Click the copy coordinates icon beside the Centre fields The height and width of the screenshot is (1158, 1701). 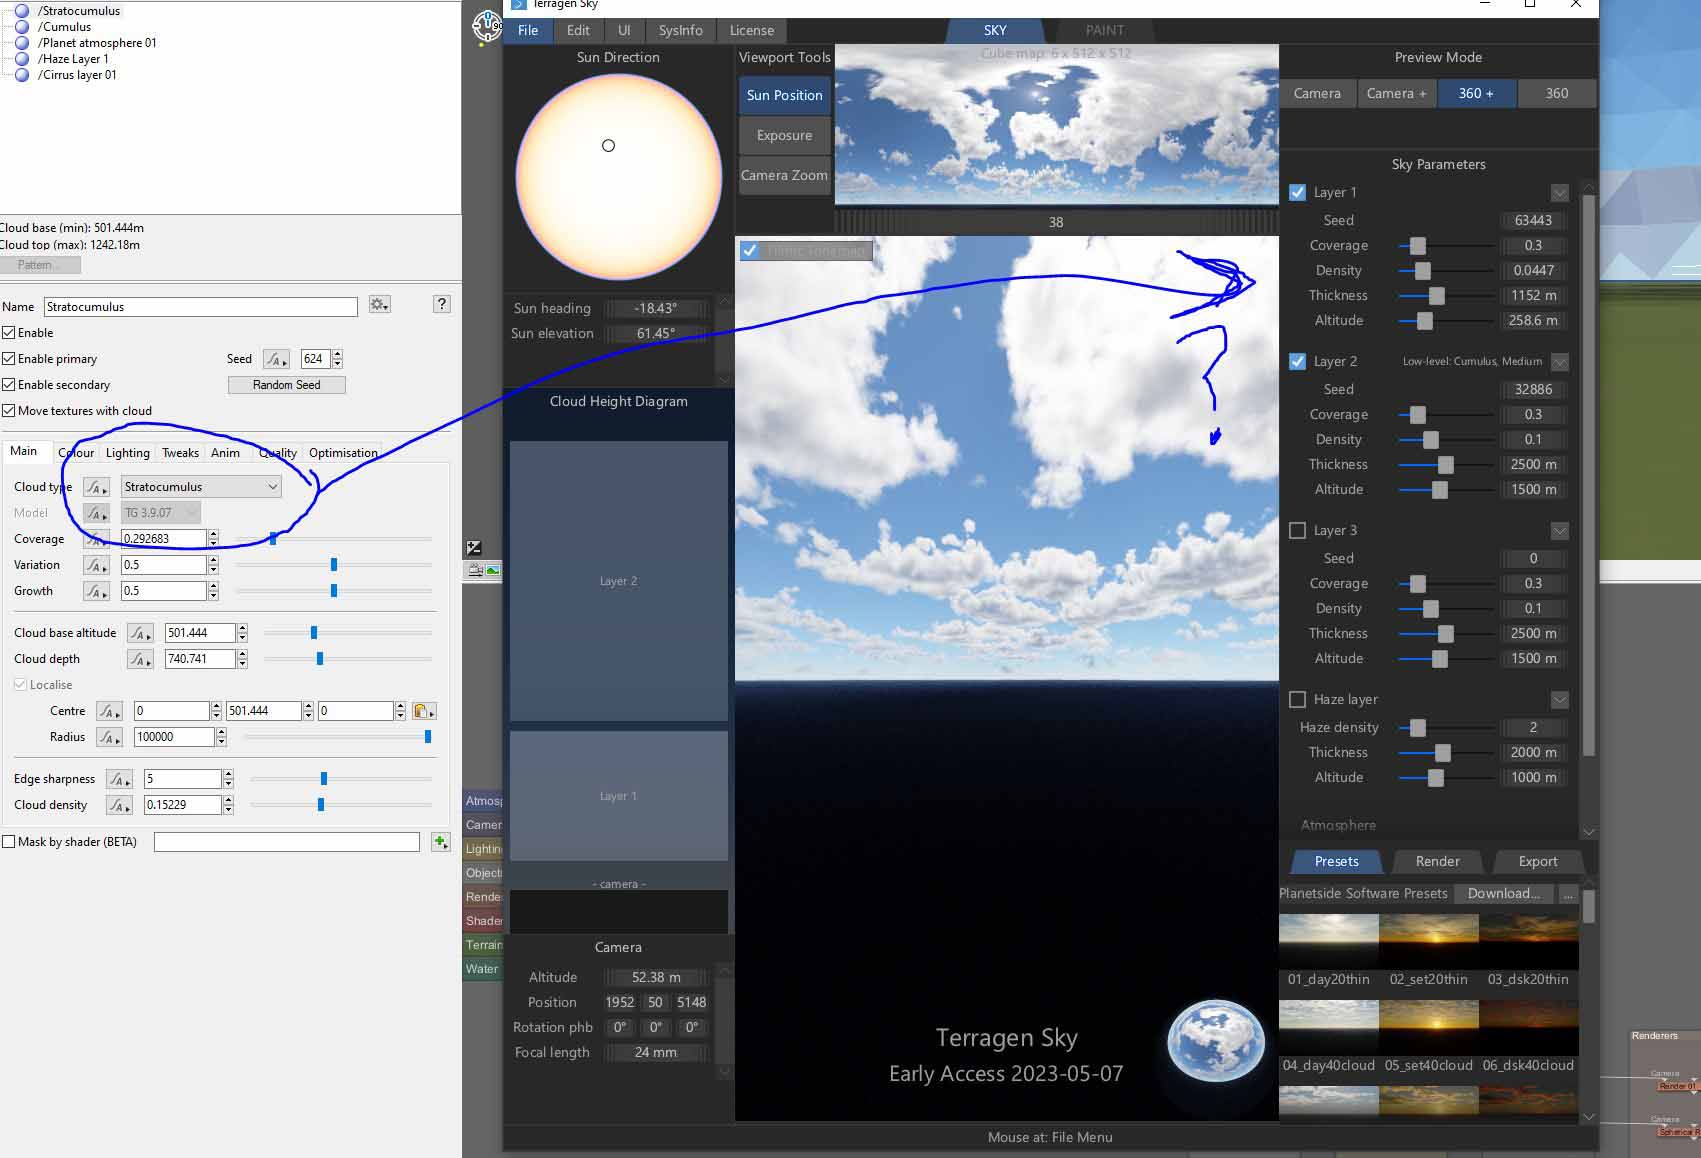tap(424, 711)
